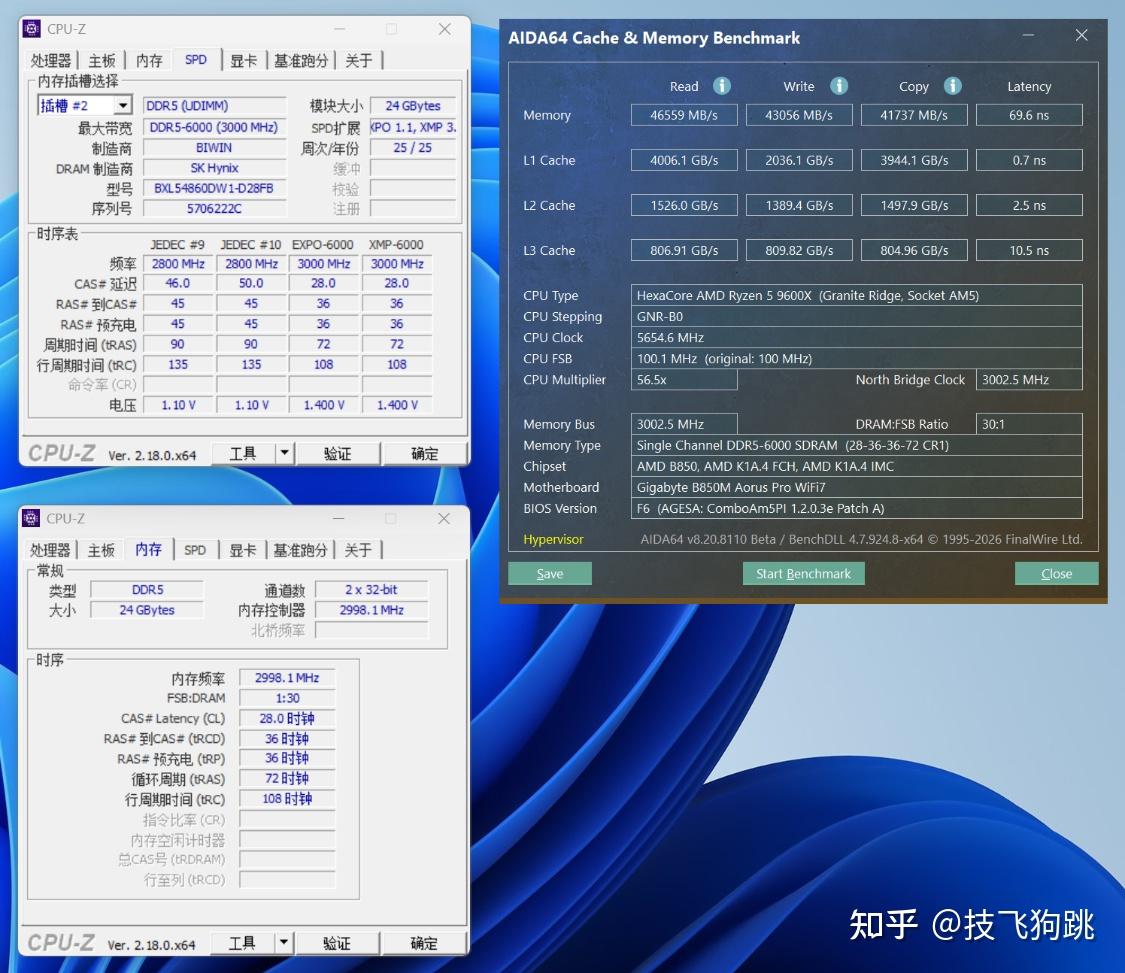Click the Close button at the bottom of AIDA64
The height and width of the screenshot is (973, 1125).
[x=1056, y=573]
